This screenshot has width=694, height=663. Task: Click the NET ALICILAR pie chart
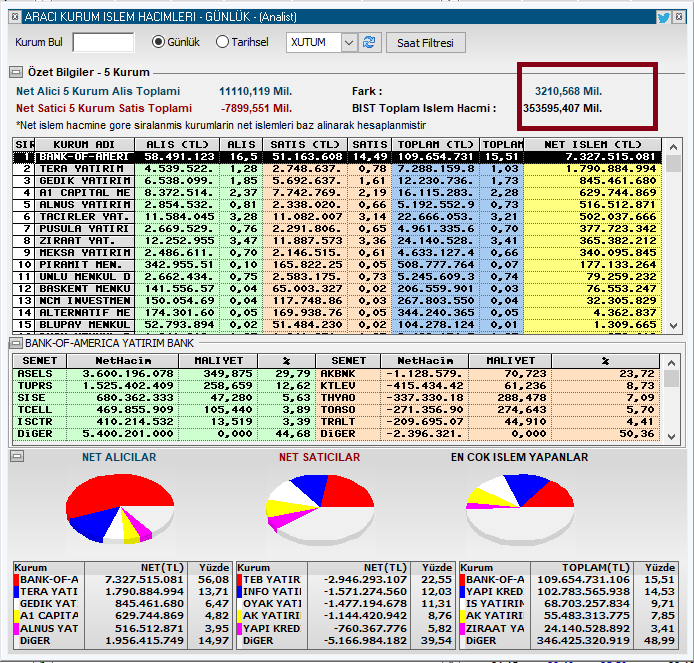120,508
